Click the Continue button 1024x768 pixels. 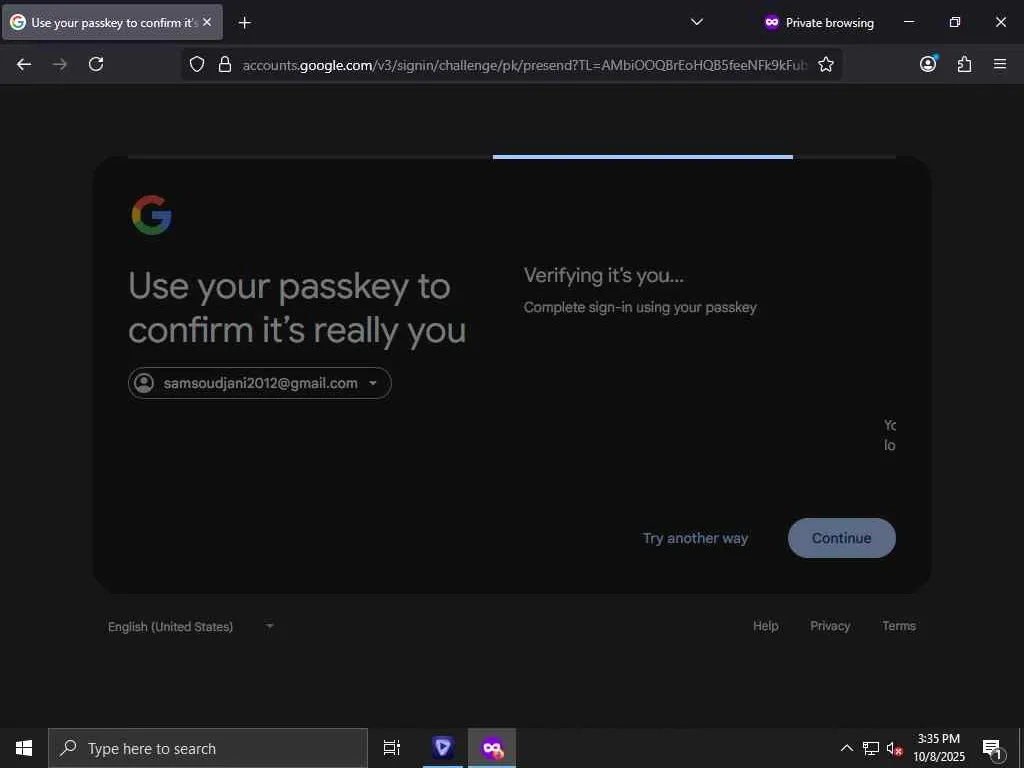click(842, 538)
